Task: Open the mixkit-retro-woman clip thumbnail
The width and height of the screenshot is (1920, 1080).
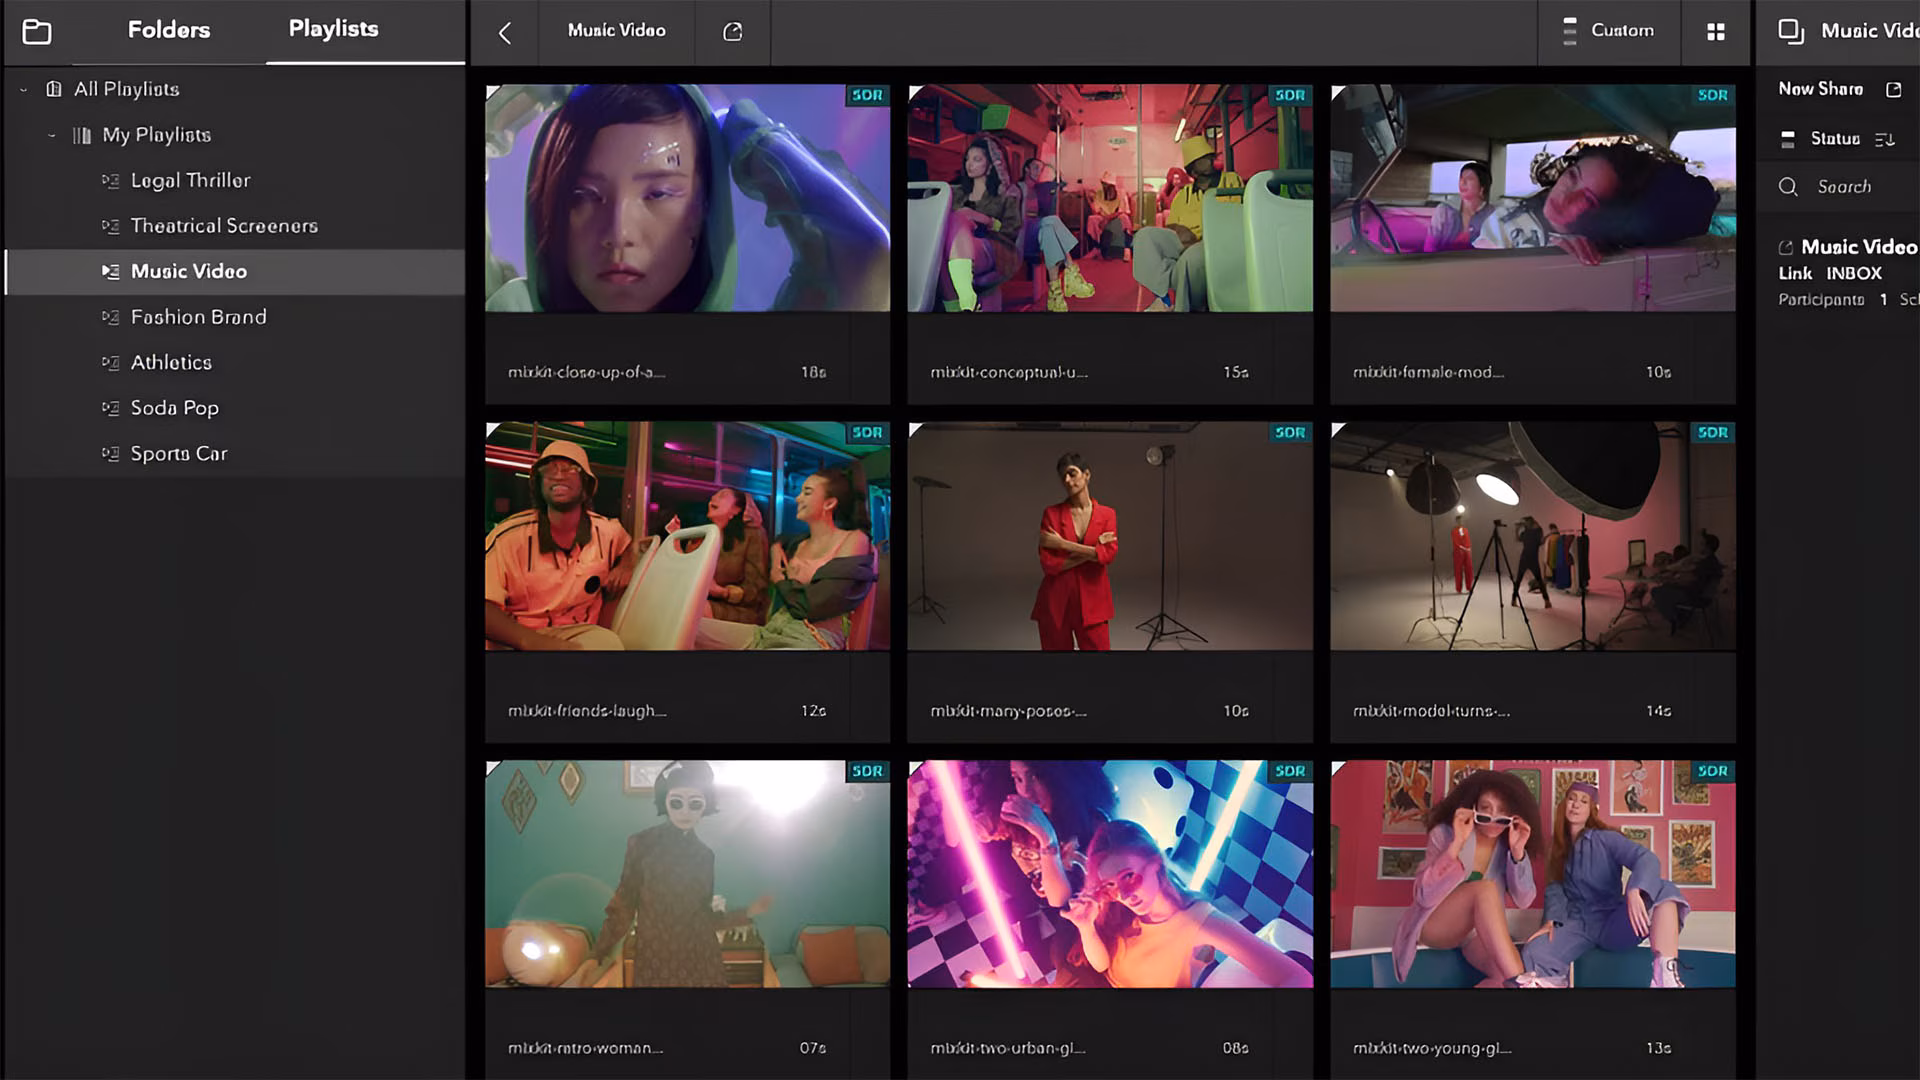Action: tap(688, 874)
